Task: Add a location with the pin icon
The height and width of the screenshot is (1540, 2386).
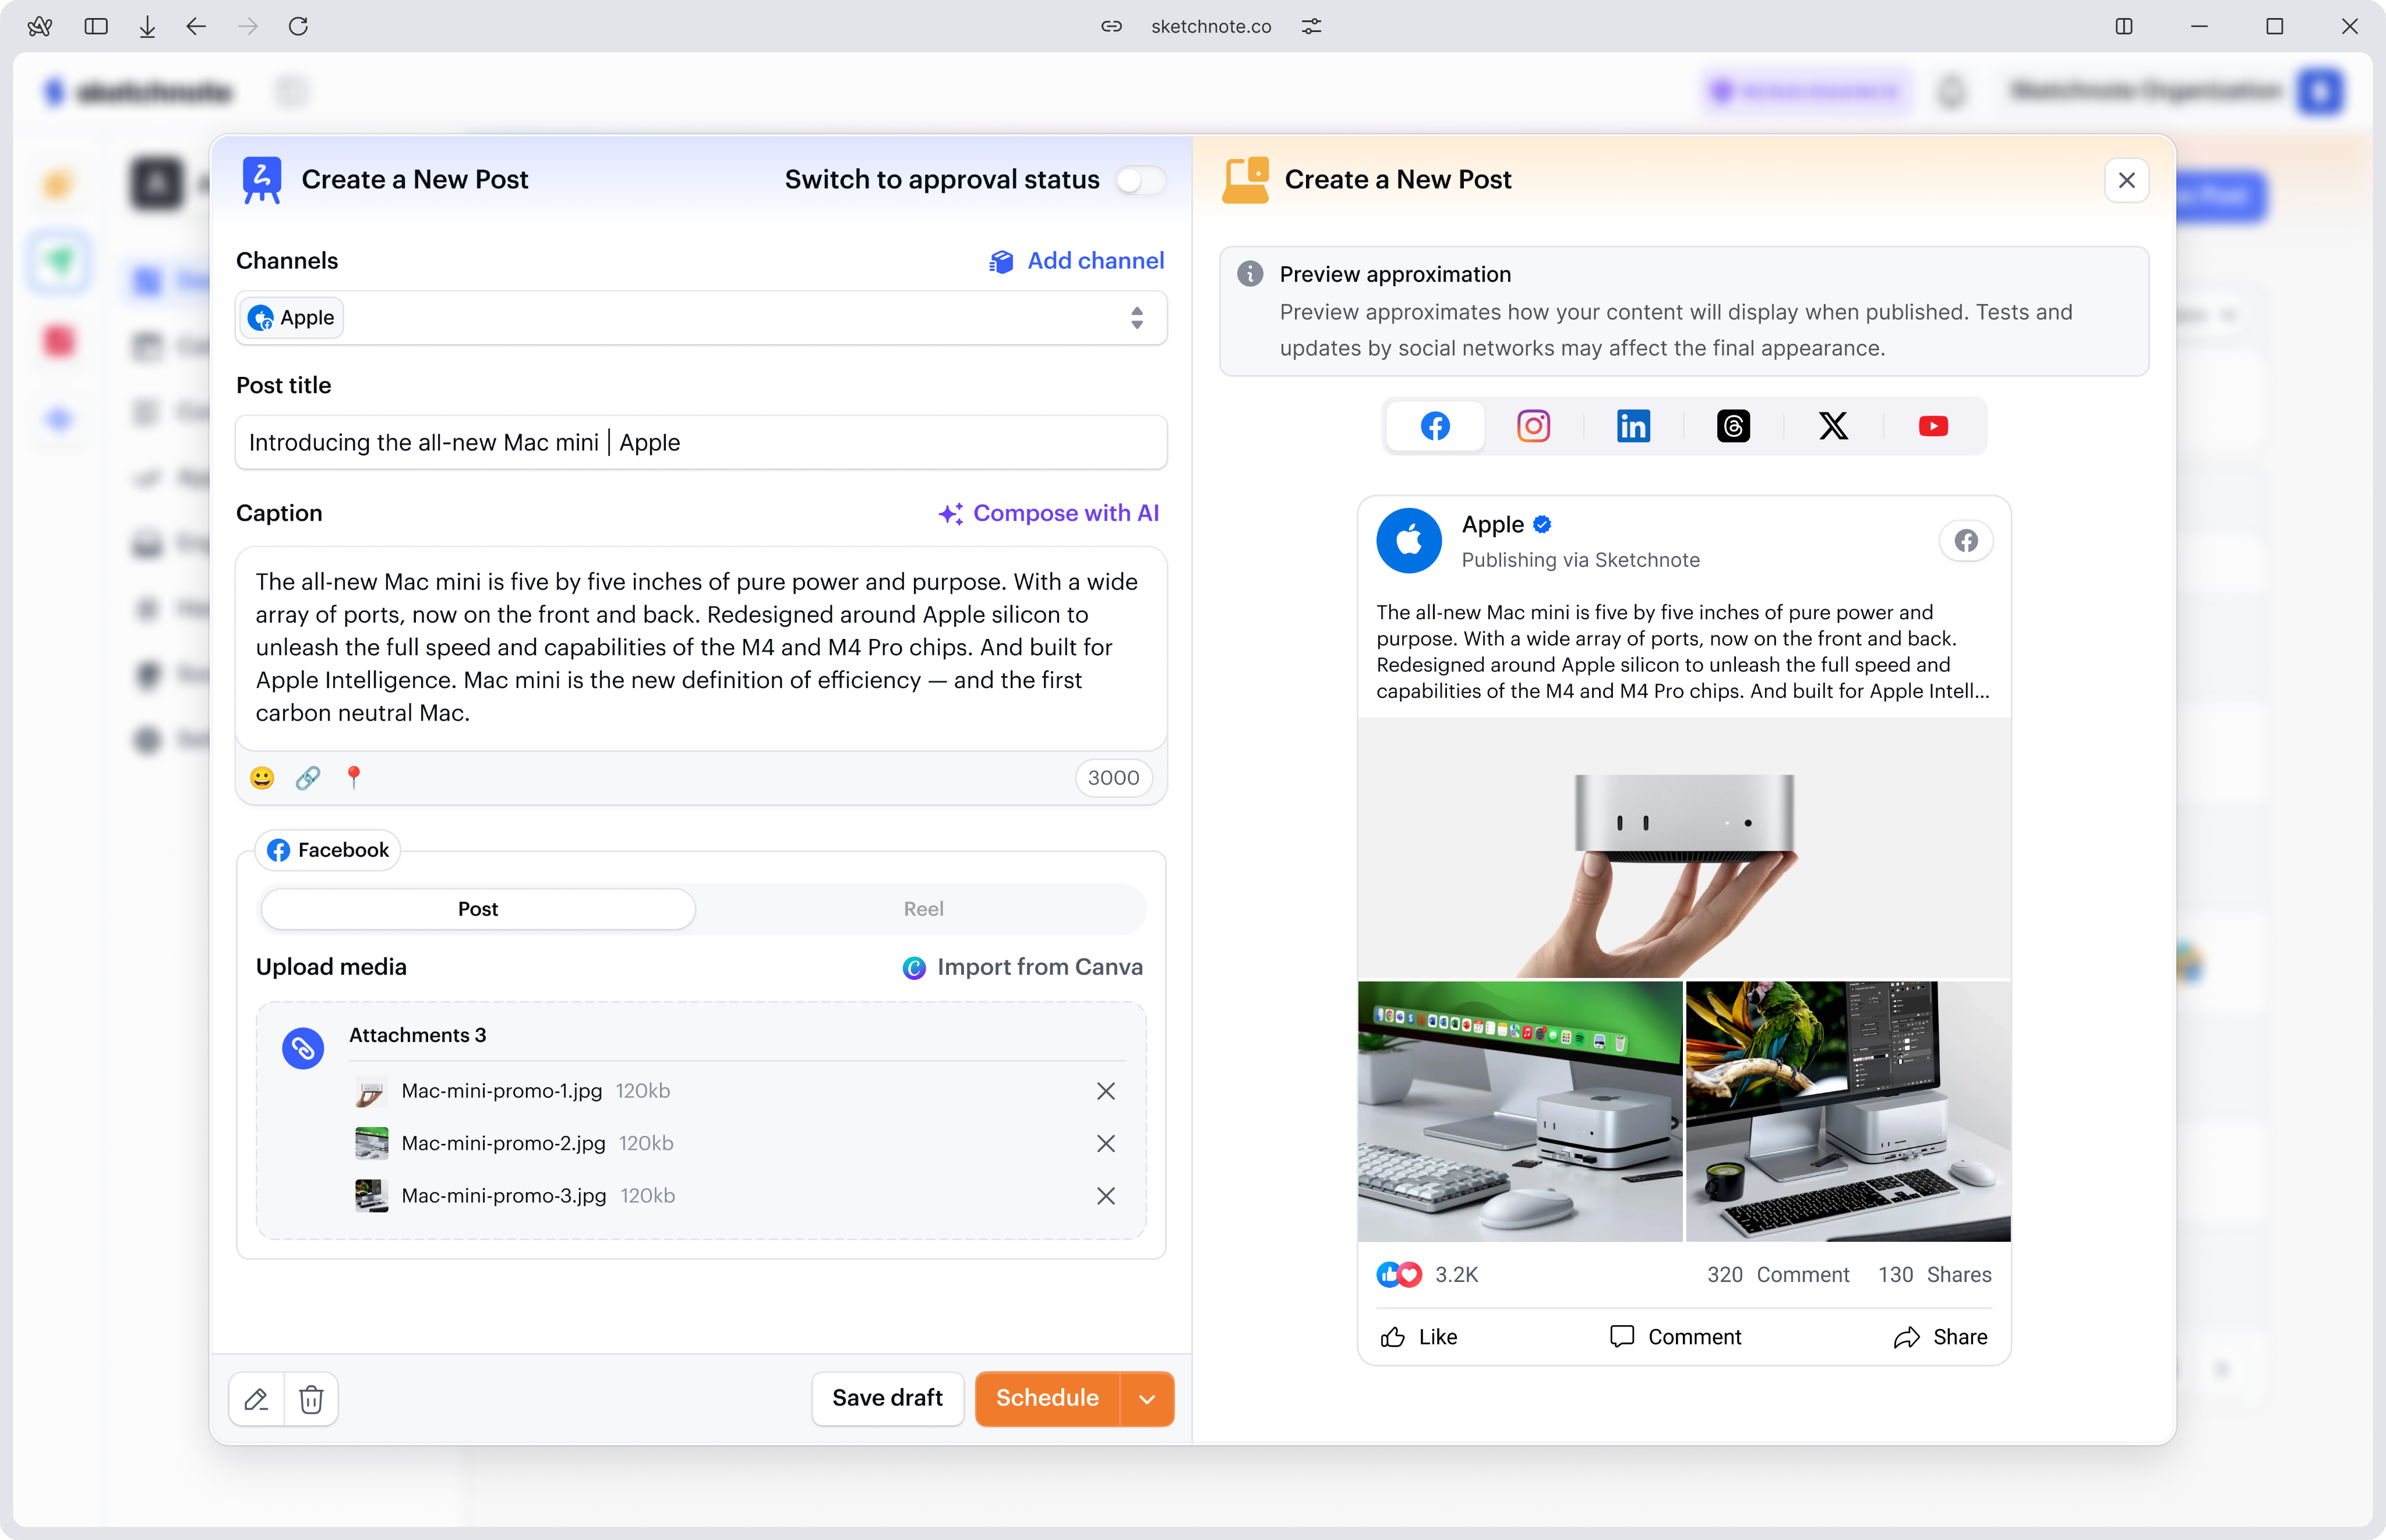Action: tap(353, 778)
